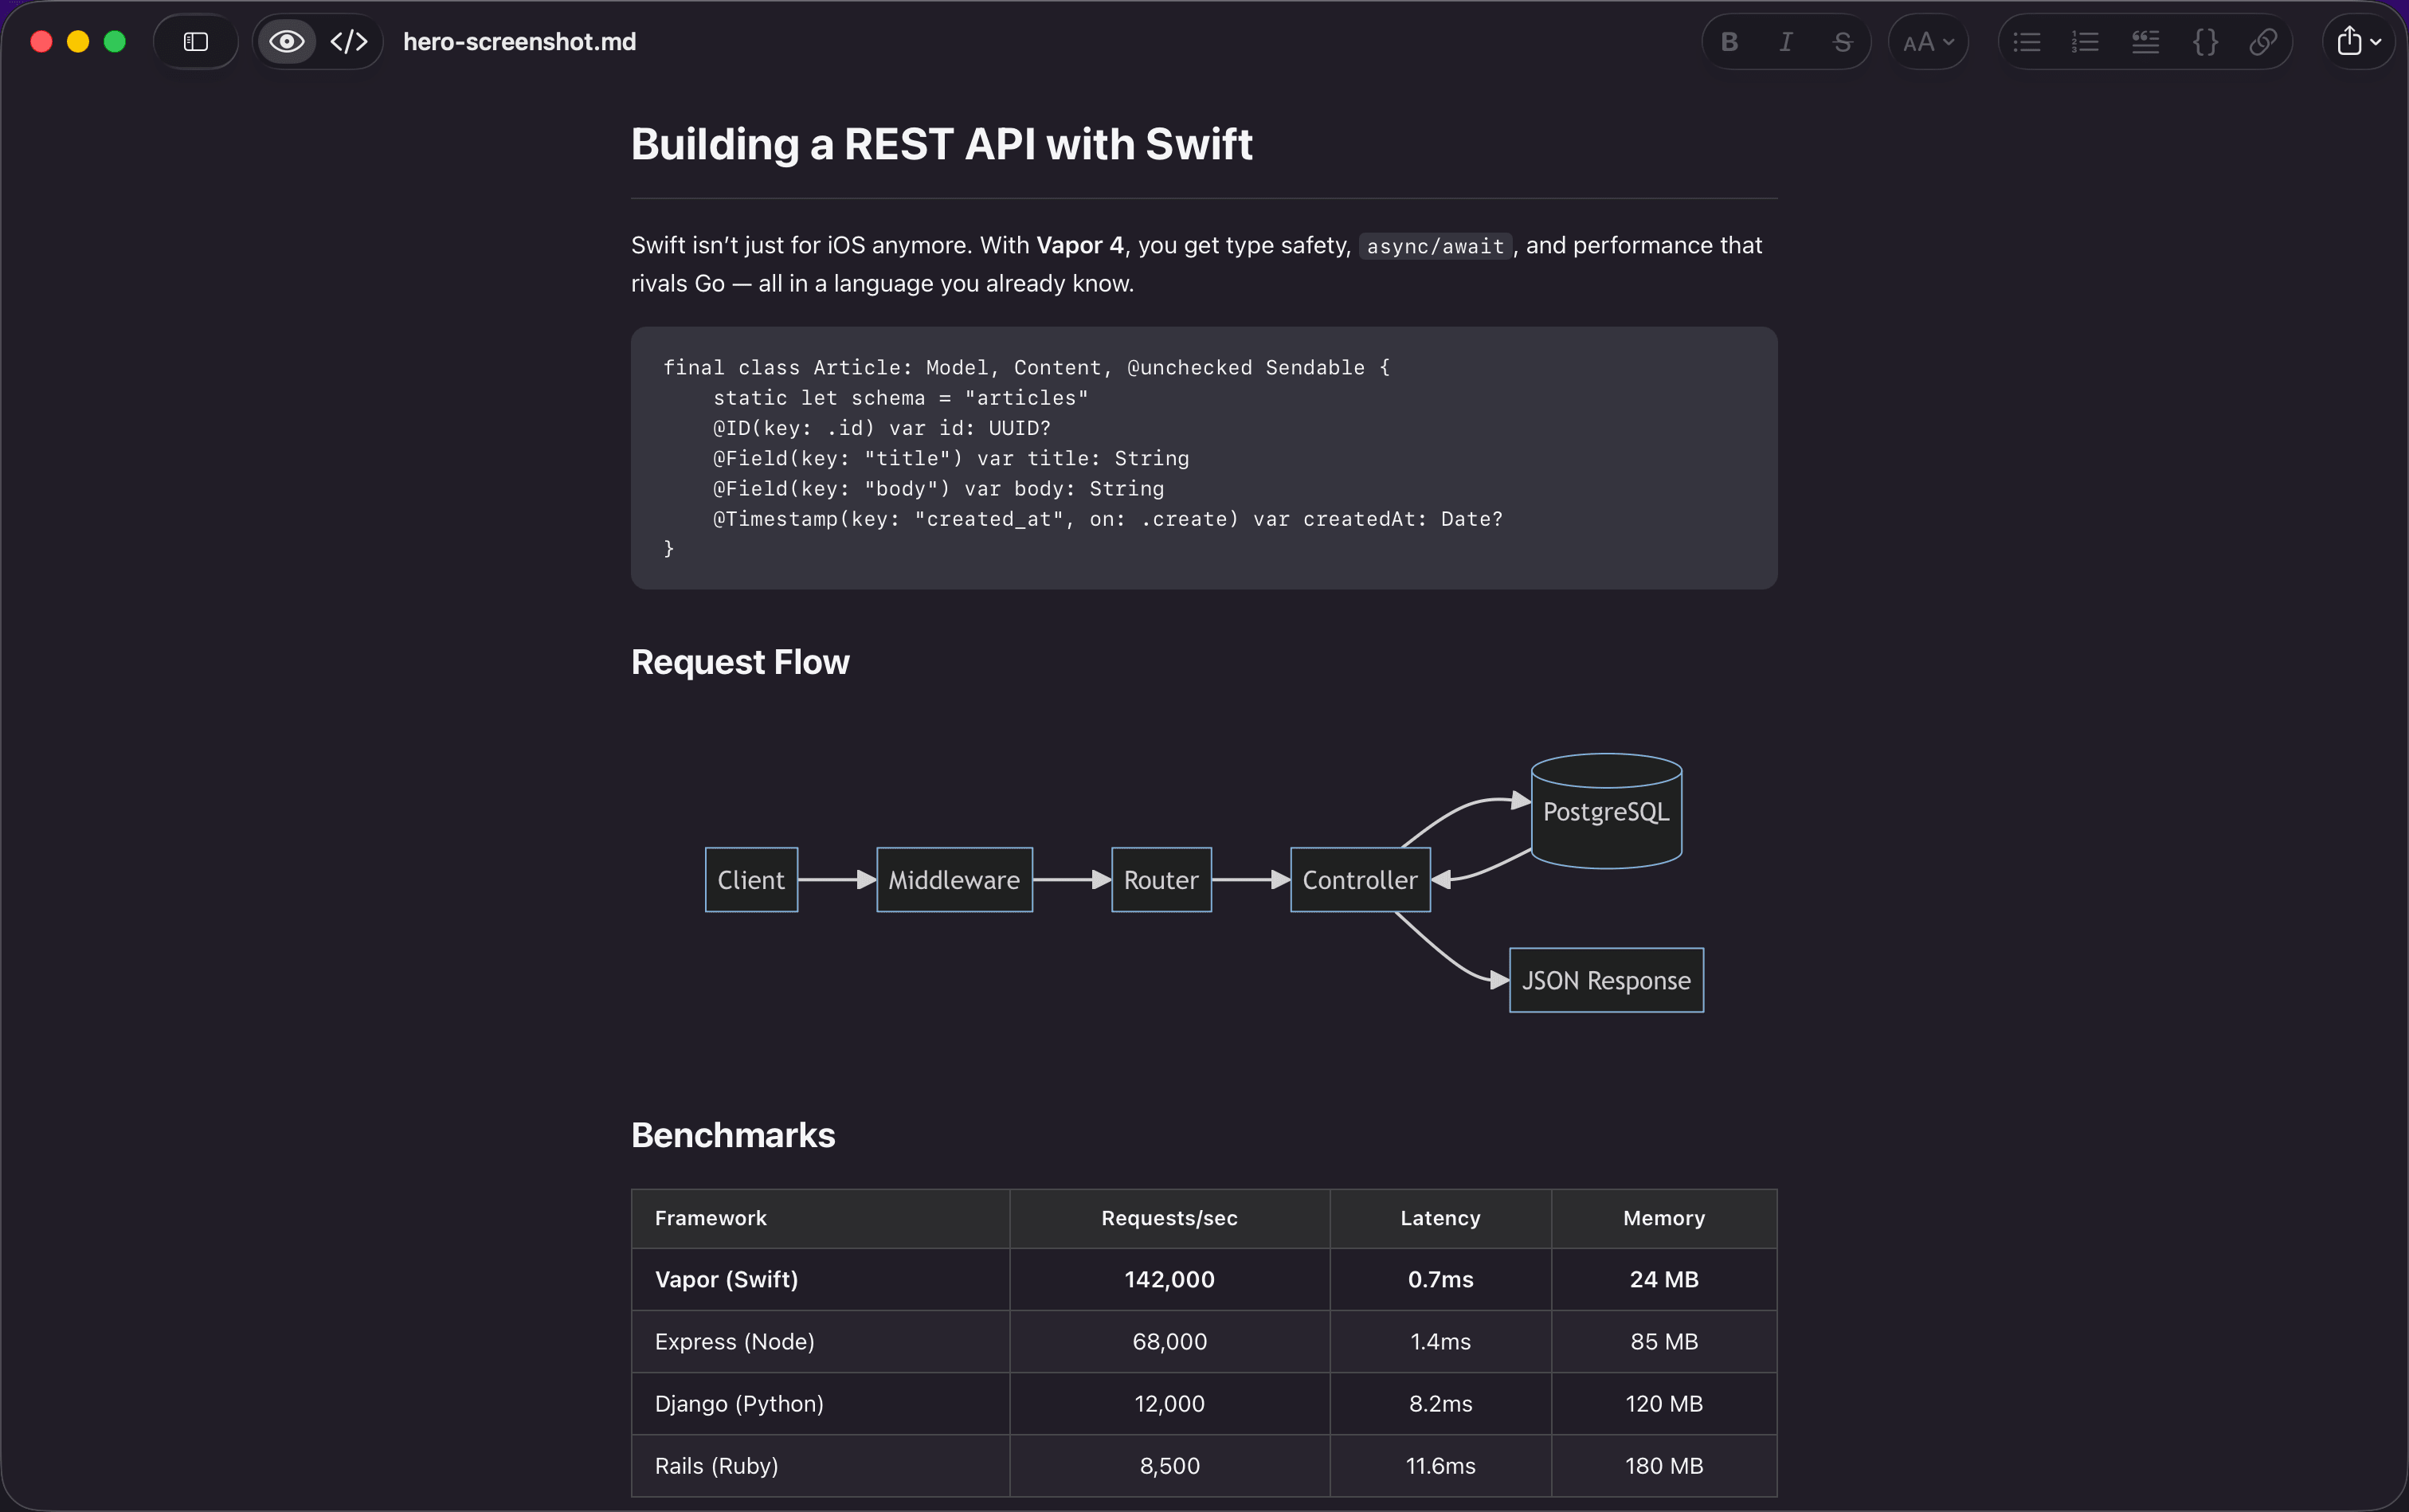Select the hero-screenshot.md document title

click(518, 41)
